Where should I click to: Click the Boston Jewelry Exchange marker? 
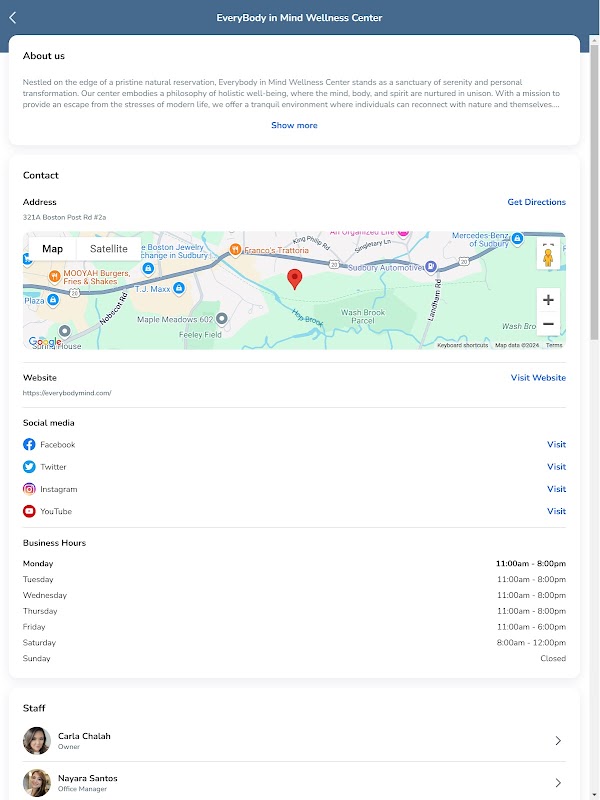(x=148, y=267)
